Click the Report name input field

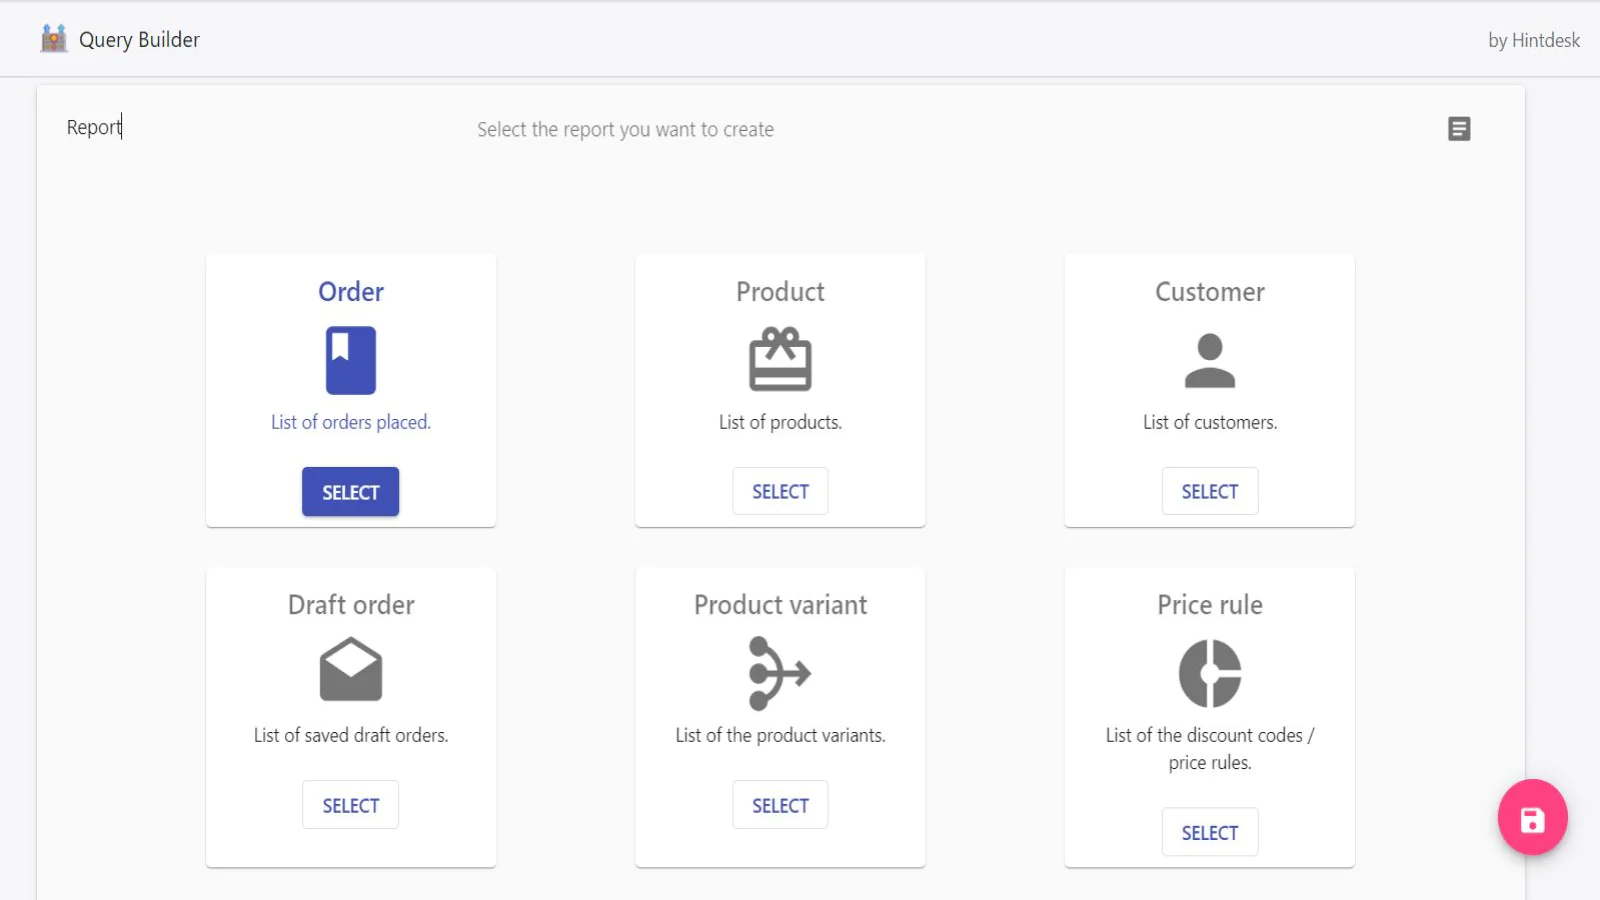click(94, 127)
